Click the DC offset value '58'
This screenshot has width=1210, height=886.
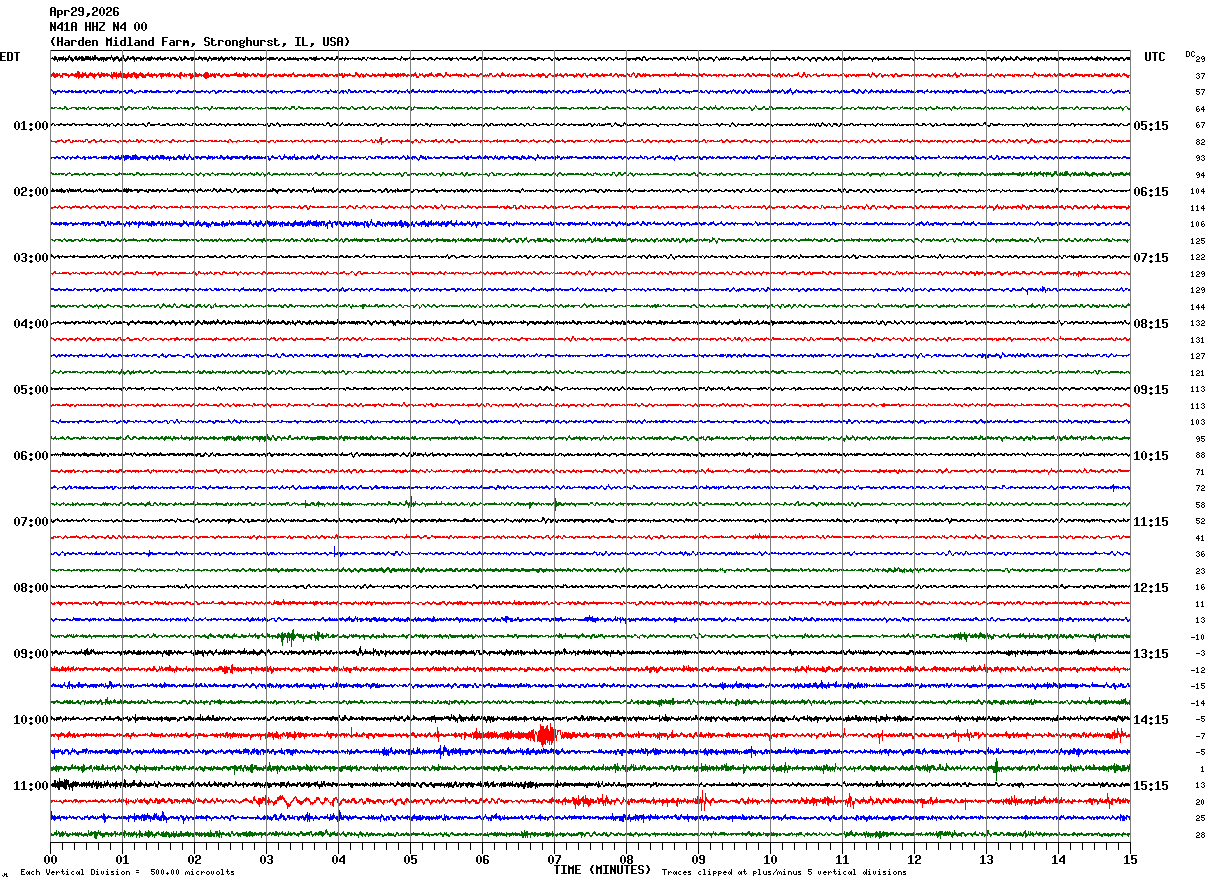[x=1200, y=505]
